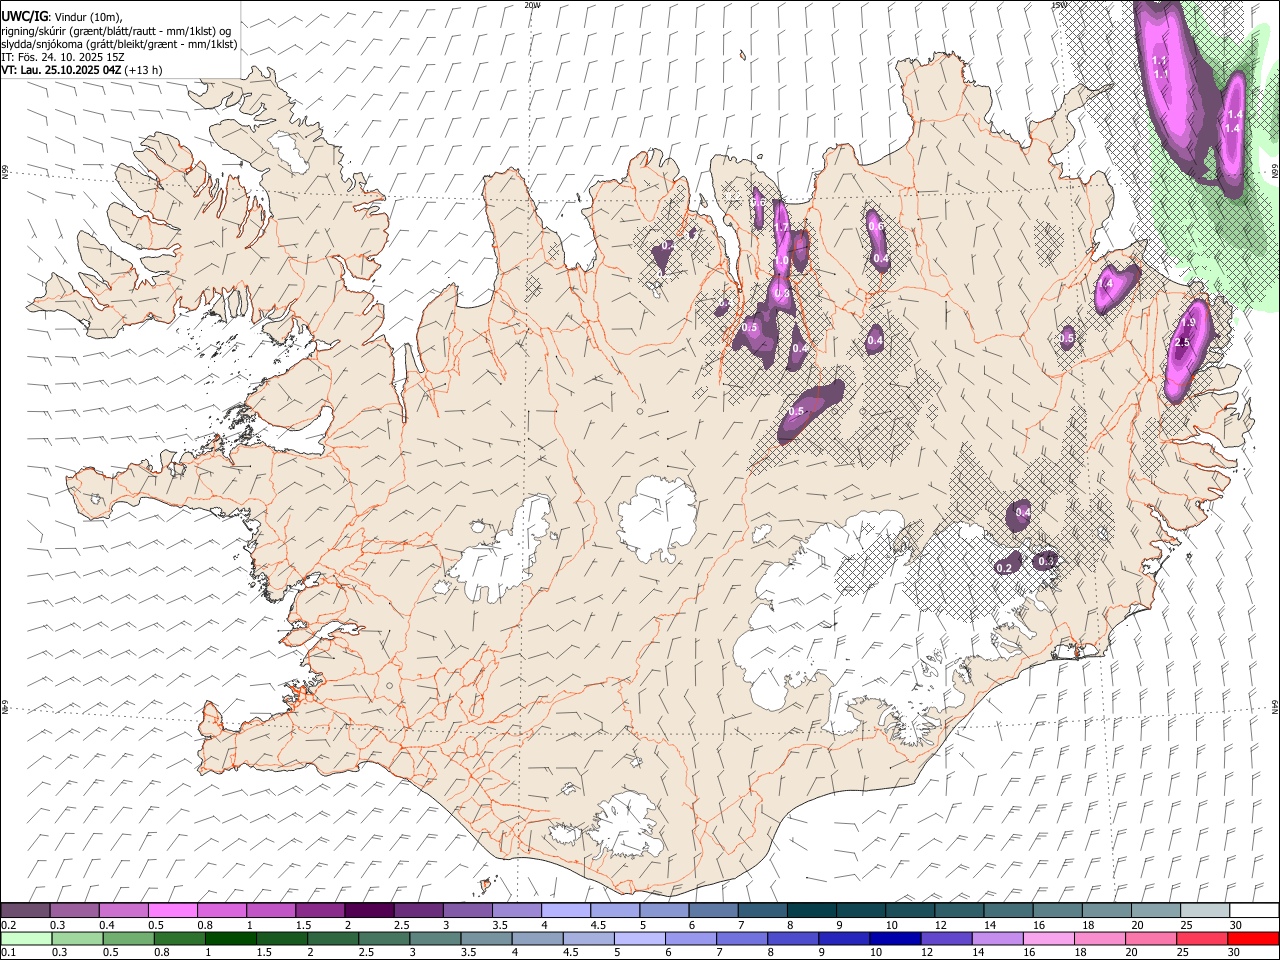
Task: Click the darkest purple 2 mm legend swatch
Action: click(x=368, y=910)
